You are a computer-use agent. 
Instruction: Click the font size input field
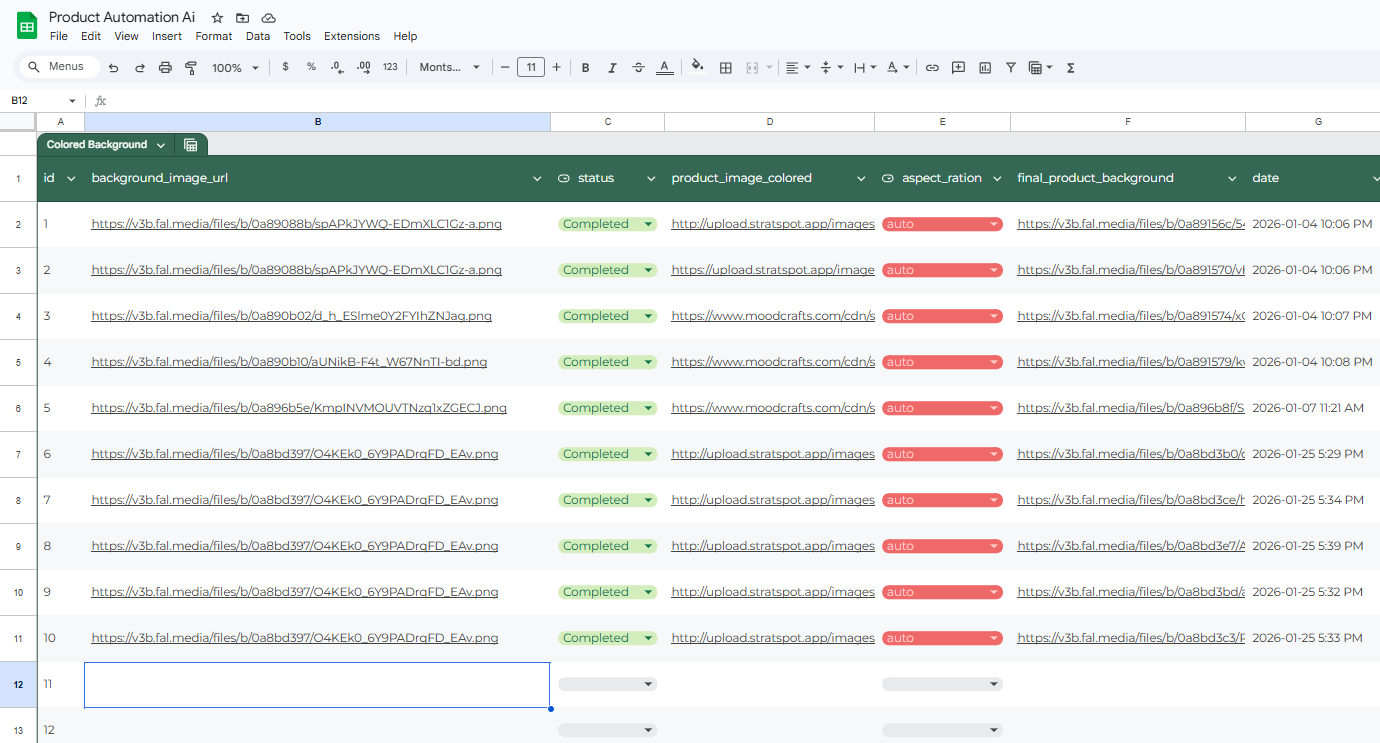click(x=530, y=68)
